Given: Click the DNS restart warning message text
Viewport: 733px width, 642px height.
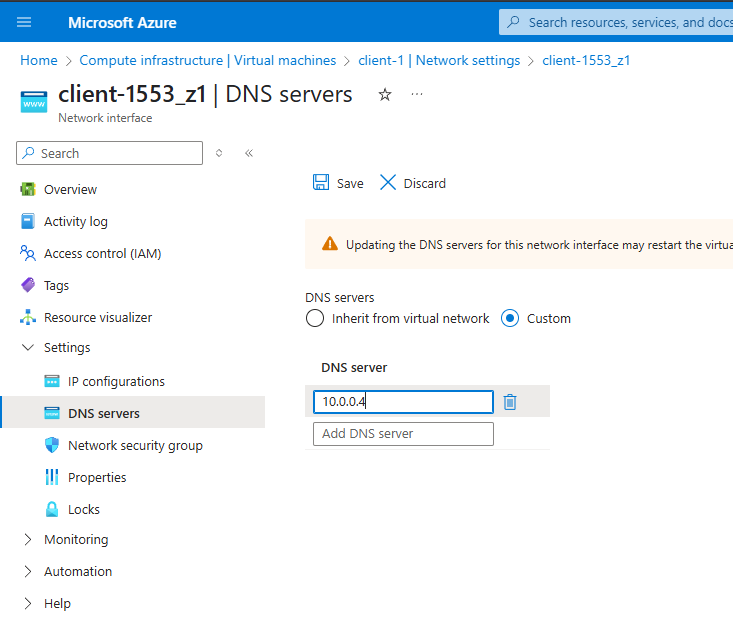Looking at the screenshot, I should [539, 245].
